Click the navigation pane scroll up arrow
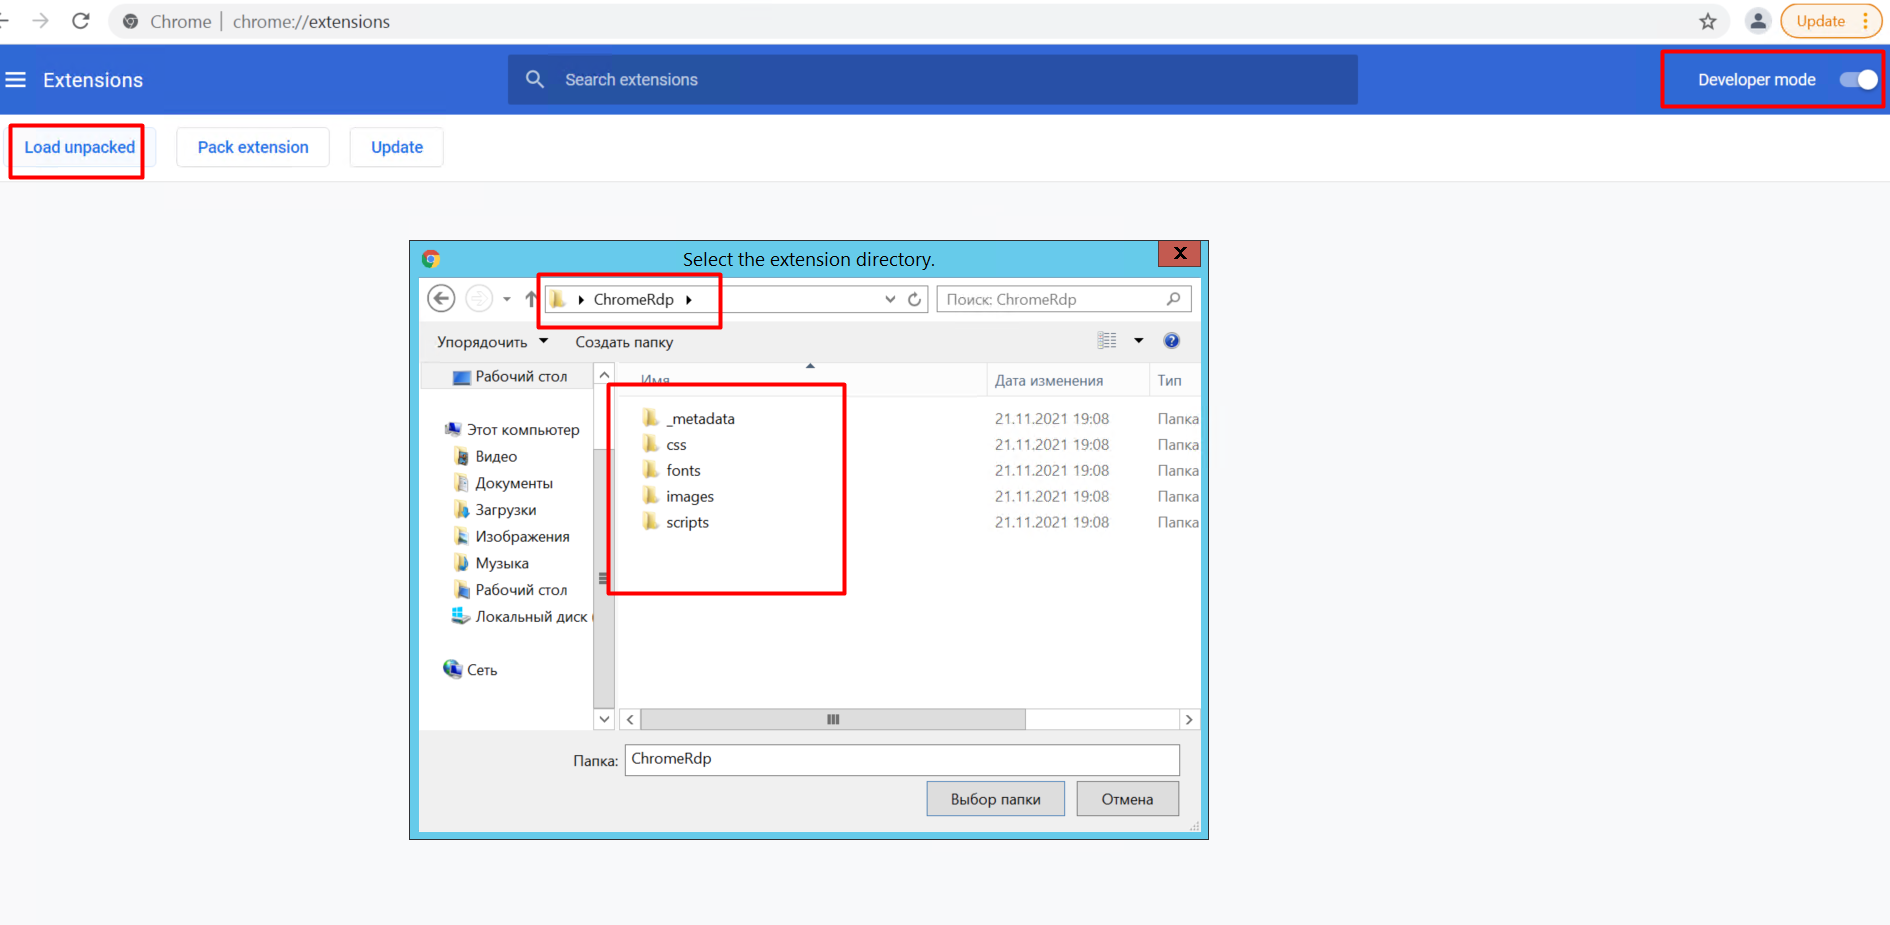1890x925 pixels. pyautogui.click(x=604, y=375)
